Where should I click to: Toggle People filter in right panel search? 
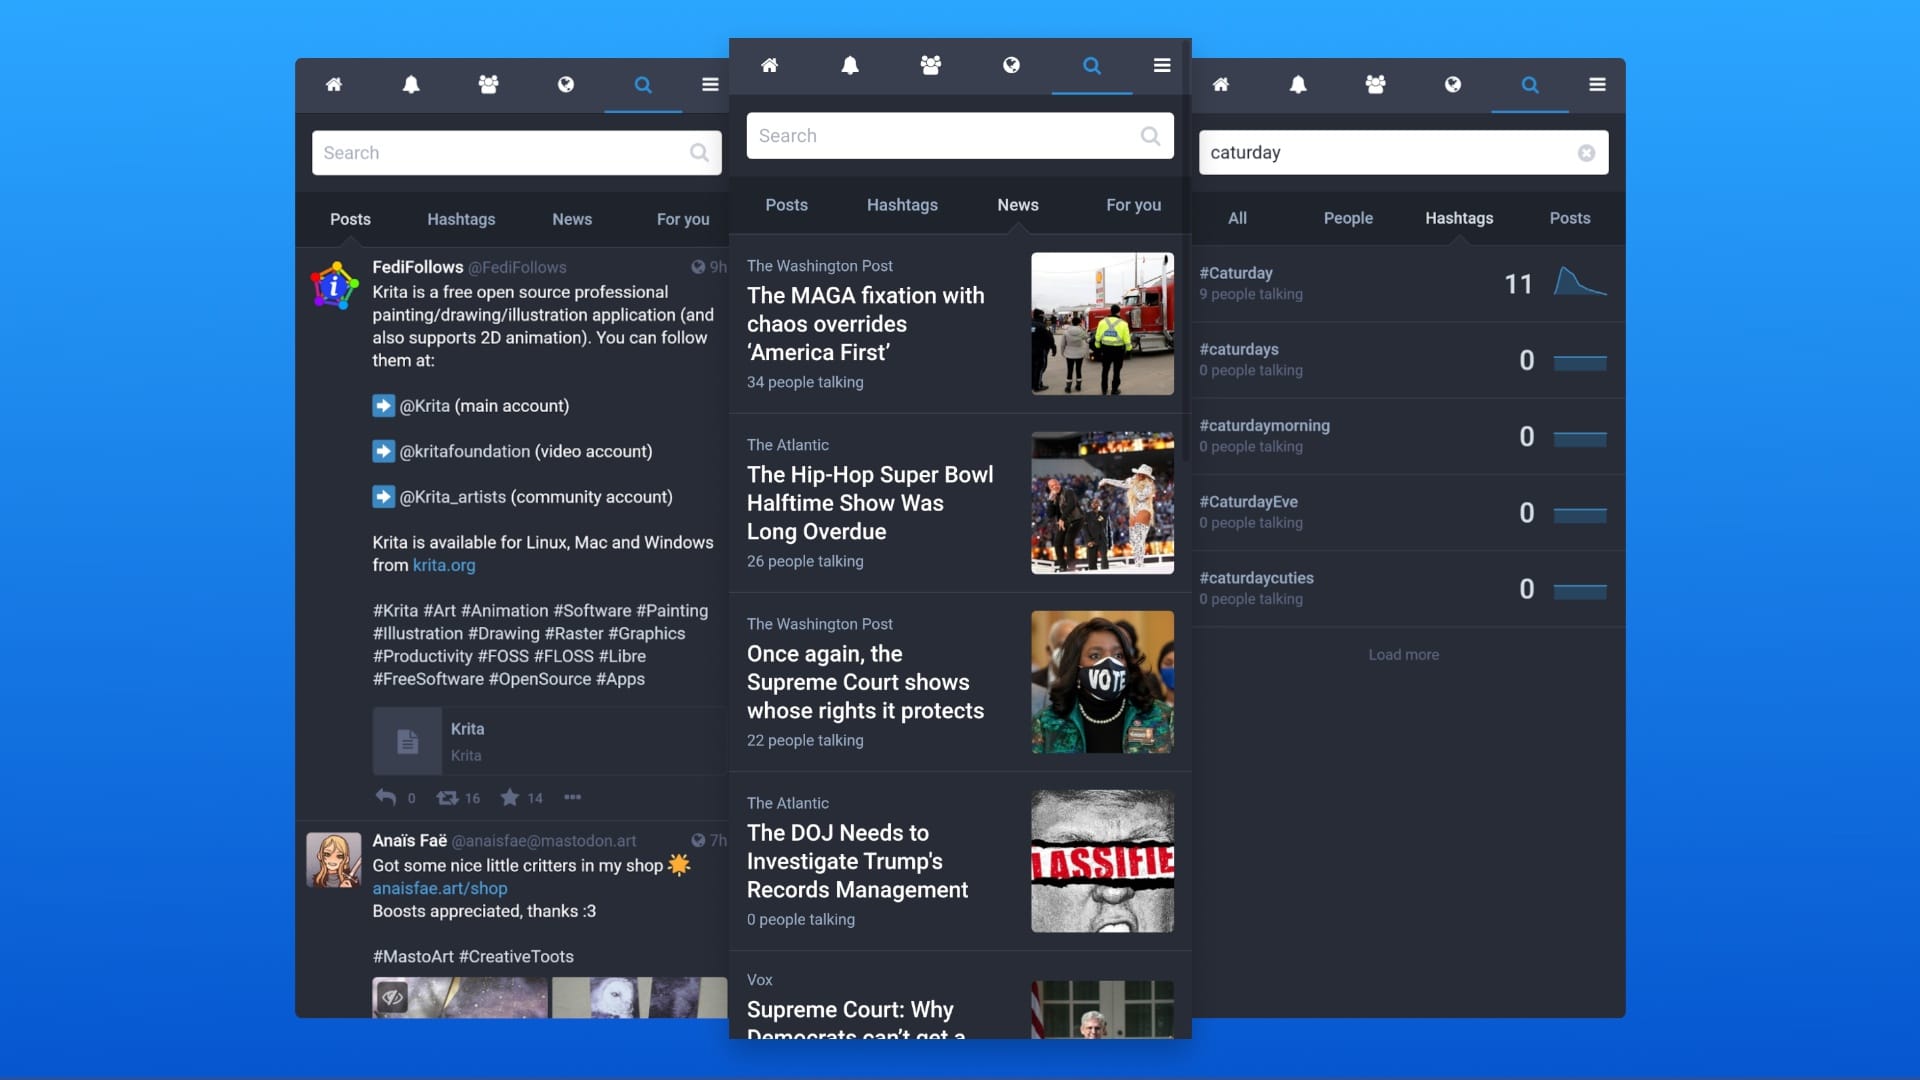[1348, 218]
